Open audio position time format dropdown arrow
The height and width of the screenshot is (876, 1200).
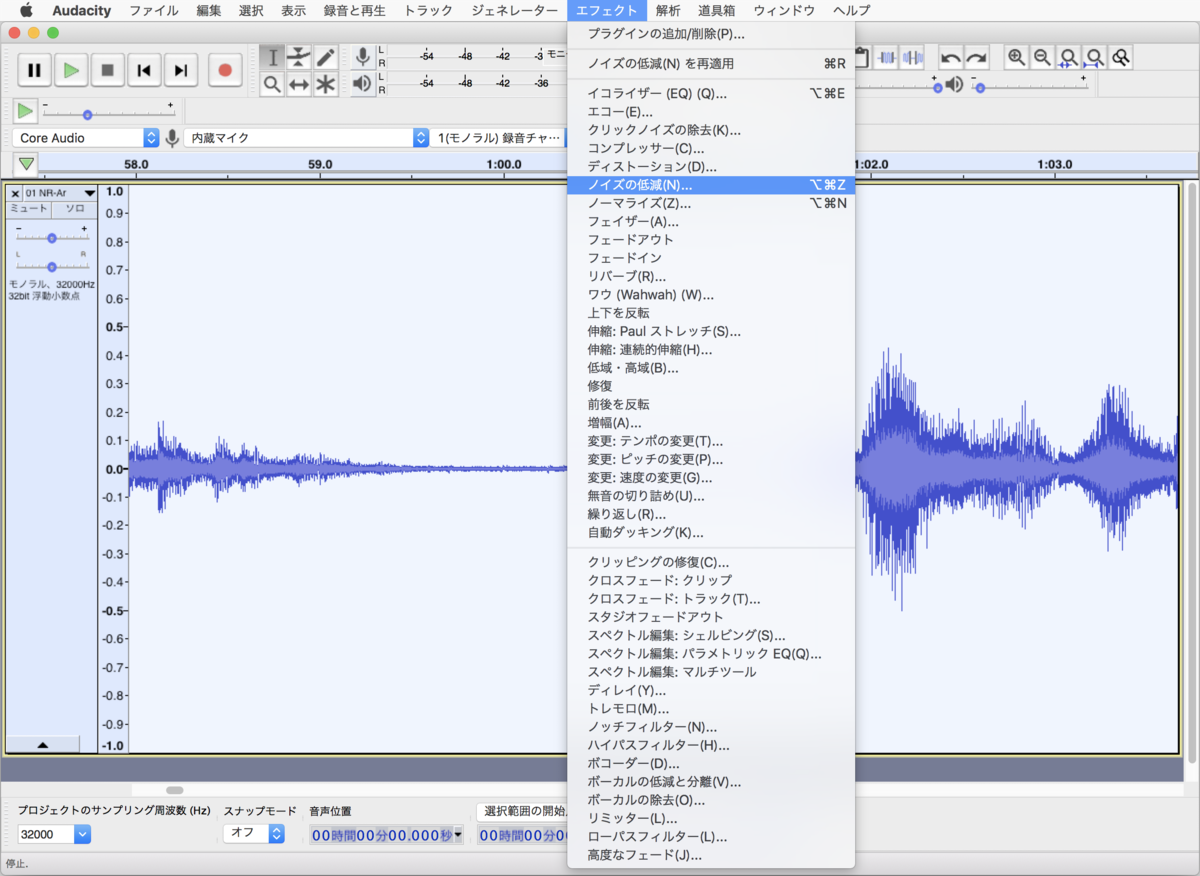458,835
